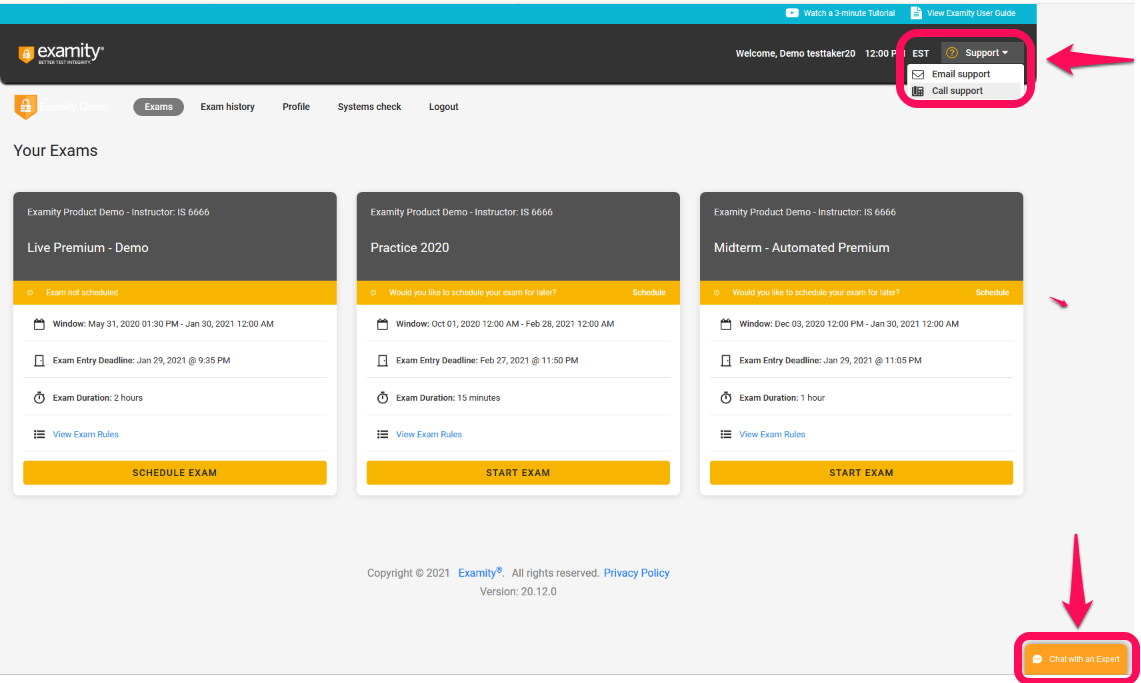Viewport: 1141px width, 683px height.
Task: Click the Practice 2020 card title
Action: 410,248
